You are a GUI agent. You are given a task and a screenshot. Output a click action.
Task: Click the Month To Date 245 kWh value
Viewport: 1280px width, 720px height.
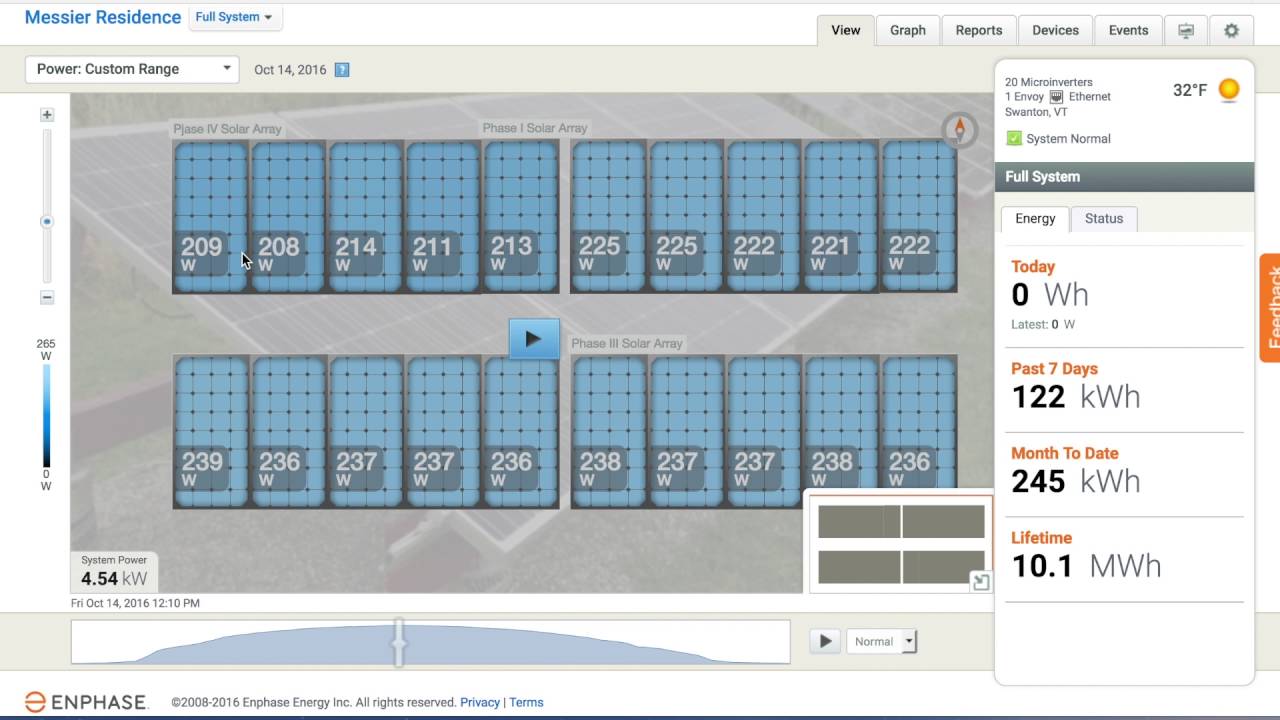pyautogui.click(x=1075, y=481)
